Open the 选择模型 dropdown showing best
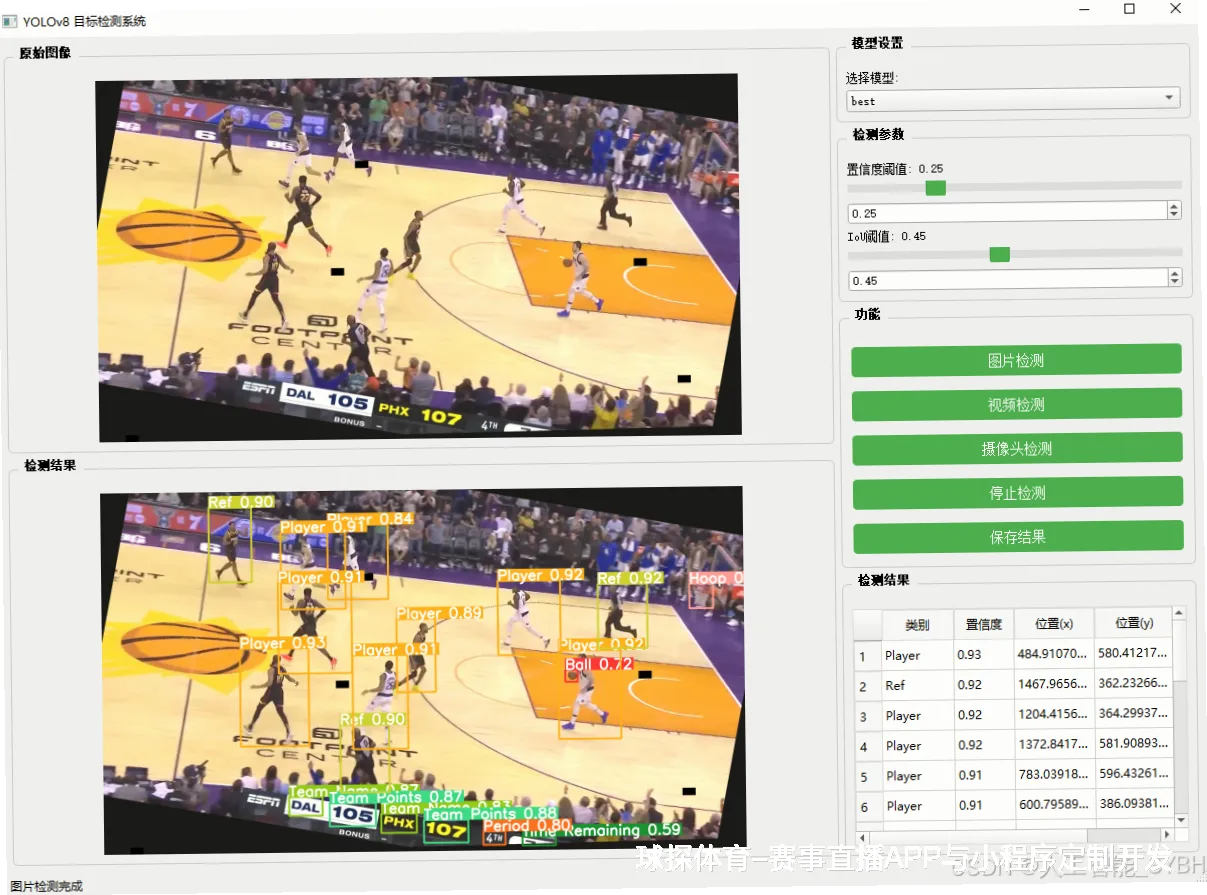The image size is (1207, 895). tap(1012, 100)
